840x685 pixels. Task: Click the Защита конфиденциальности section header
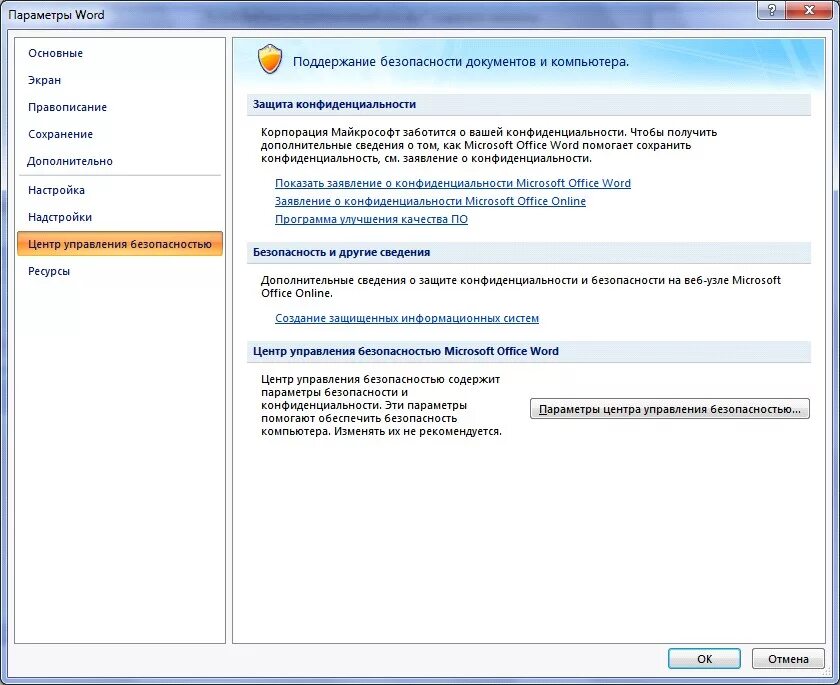529,104
